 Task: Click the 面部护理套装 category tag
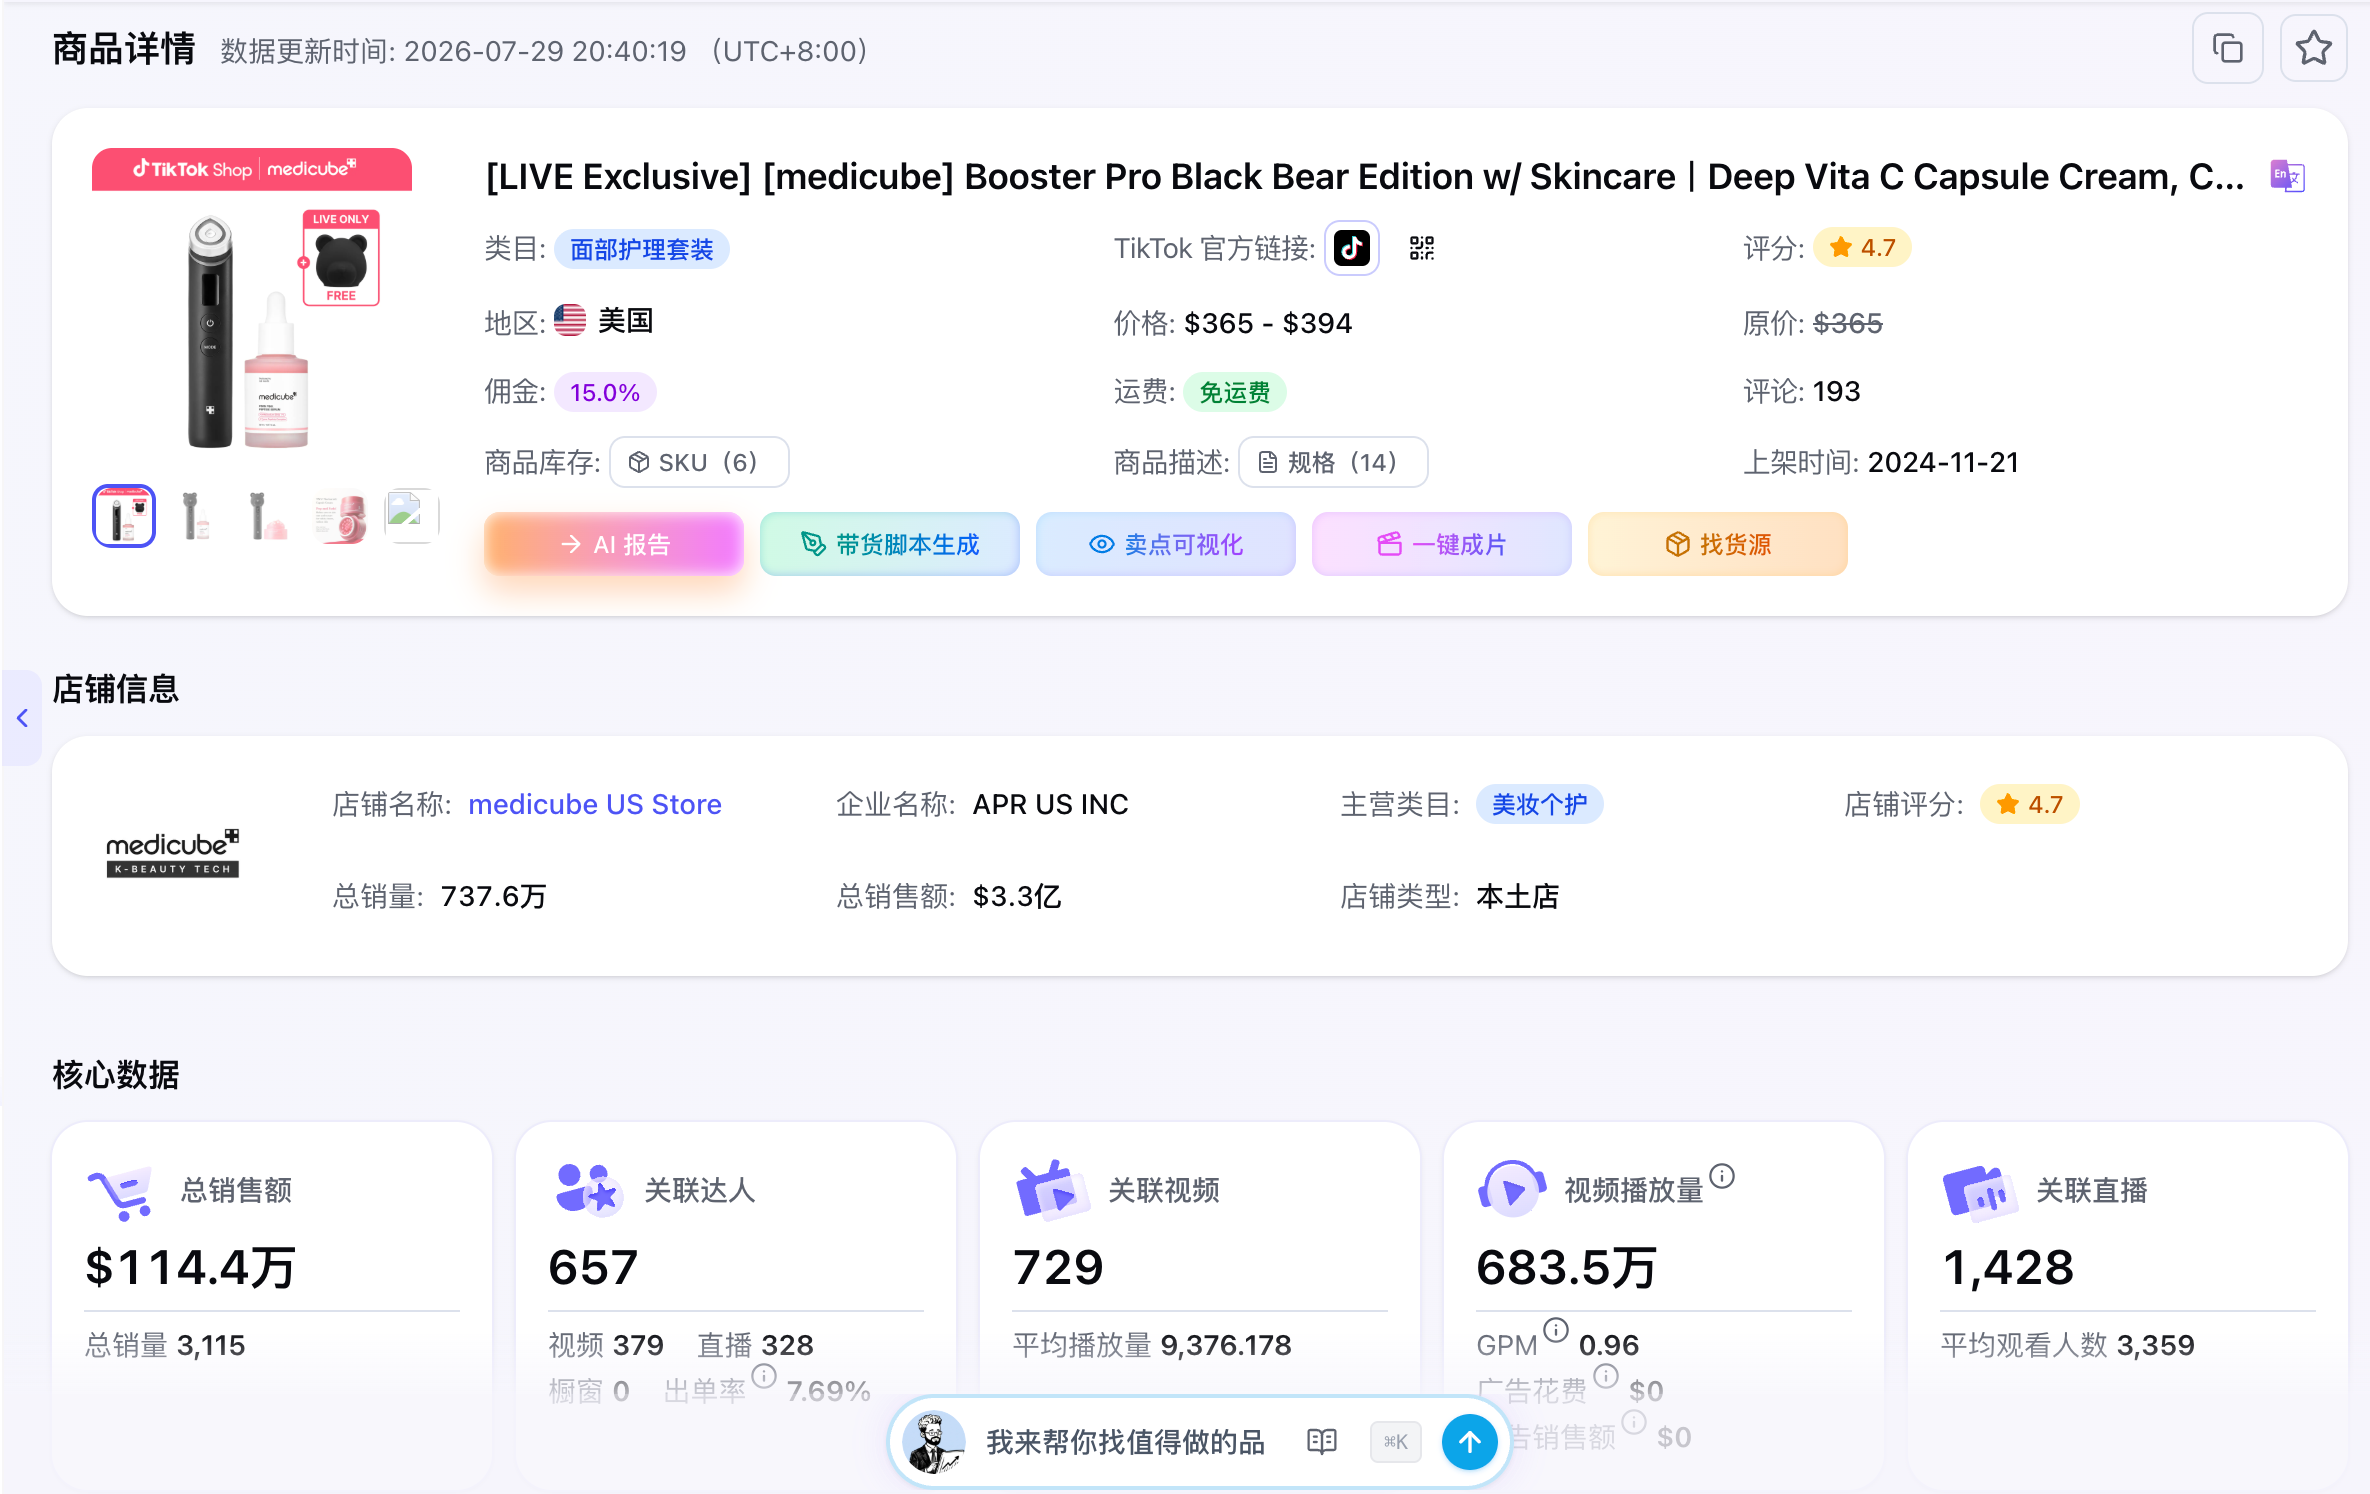(x=642, y=249)
